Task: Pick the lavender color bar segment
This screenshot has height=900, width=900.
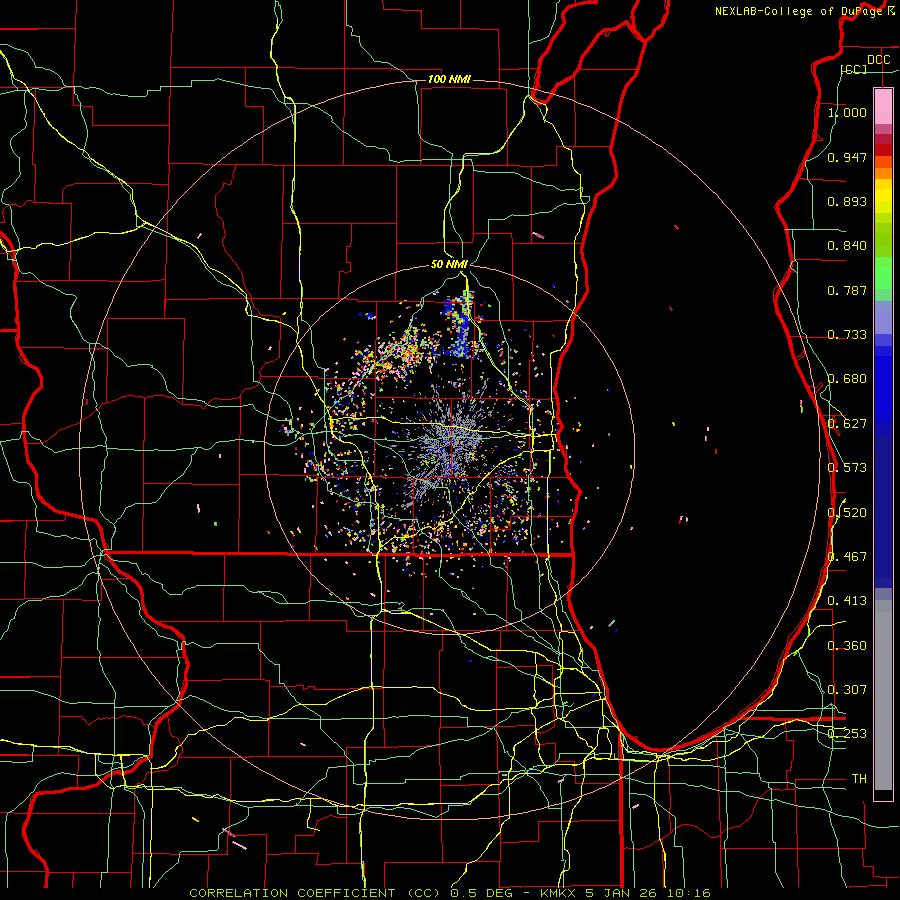Action: point(883,317)
